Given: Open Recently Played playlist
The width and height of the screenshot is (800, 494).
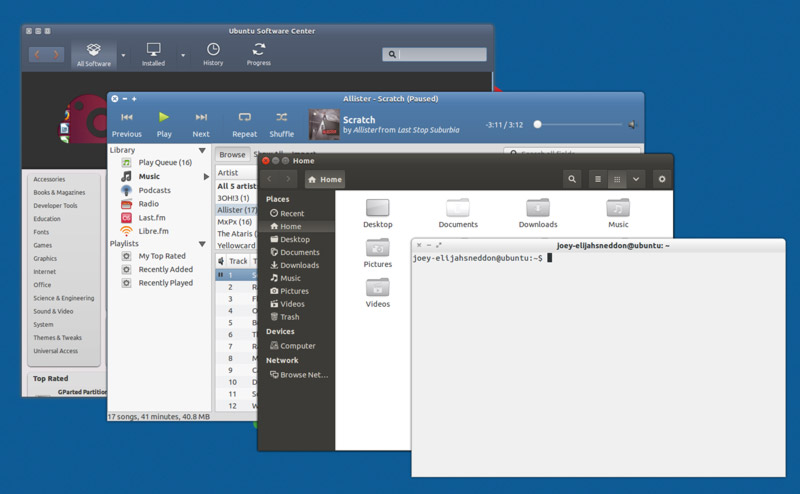Looking at the screenshot, I should click(x=165, y=283).
